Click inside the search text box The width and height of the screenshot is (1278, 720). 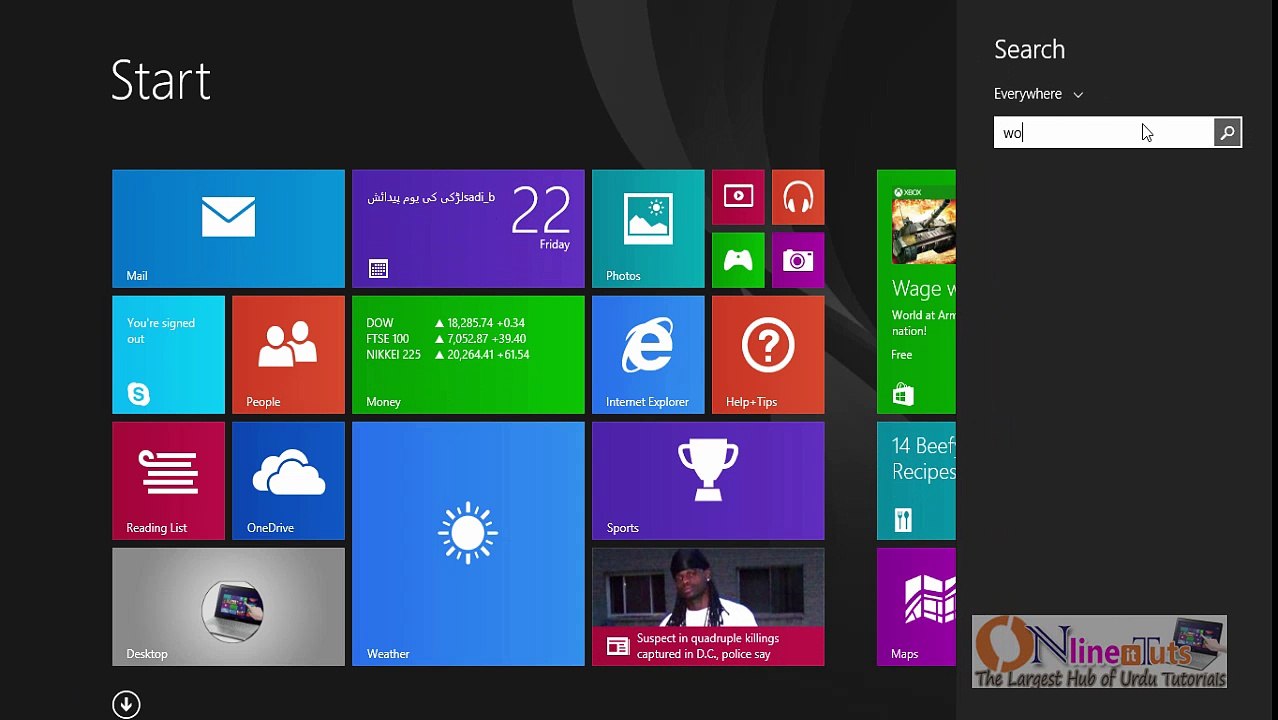(x=1104, y=133)
